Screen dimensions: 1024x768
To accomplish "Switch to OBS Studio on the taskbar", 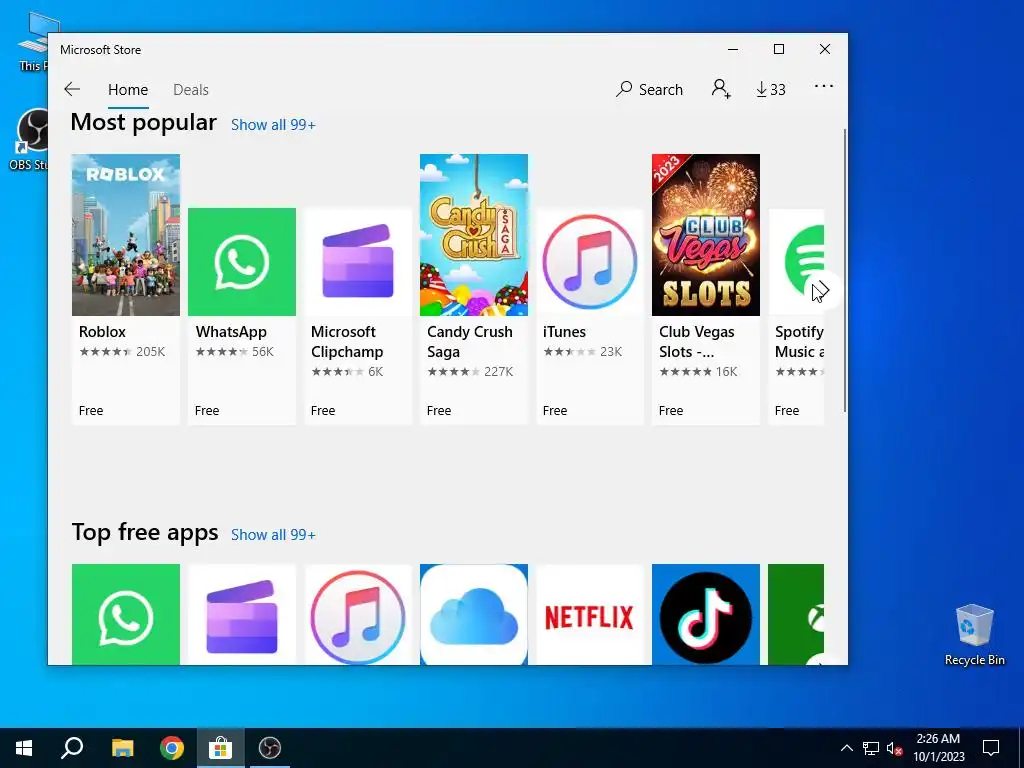I will (270, 748).
